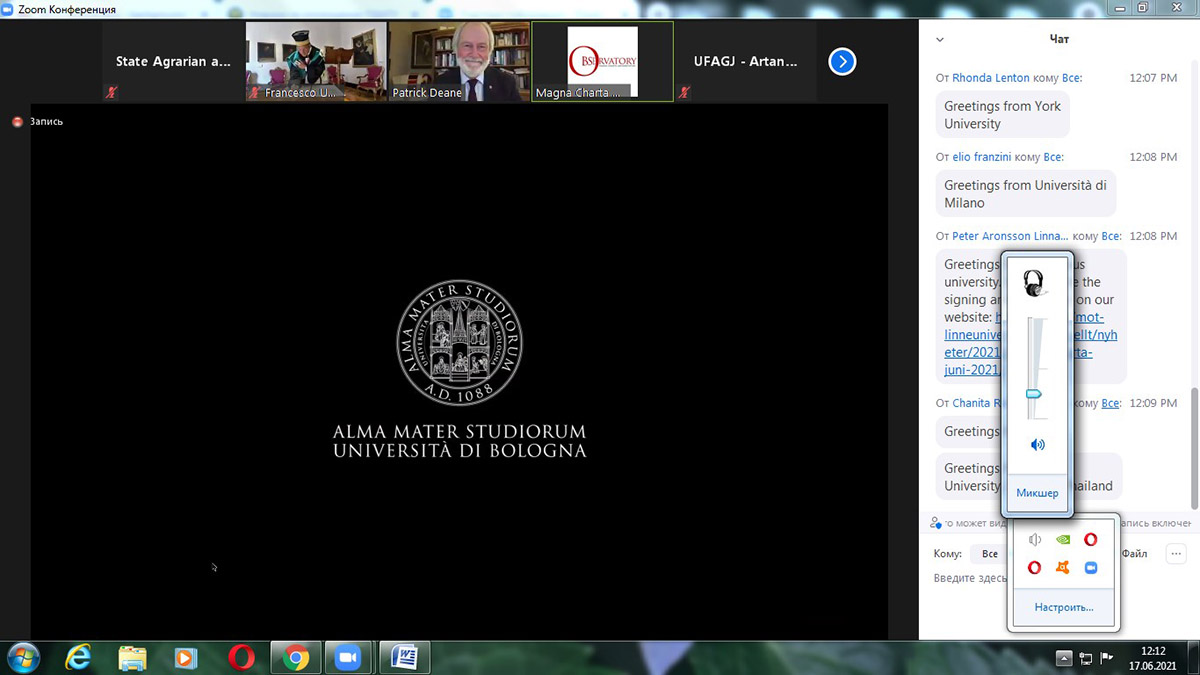Open the Микшер volume mixer link
1200x675 pixels.
point(1037,493)
